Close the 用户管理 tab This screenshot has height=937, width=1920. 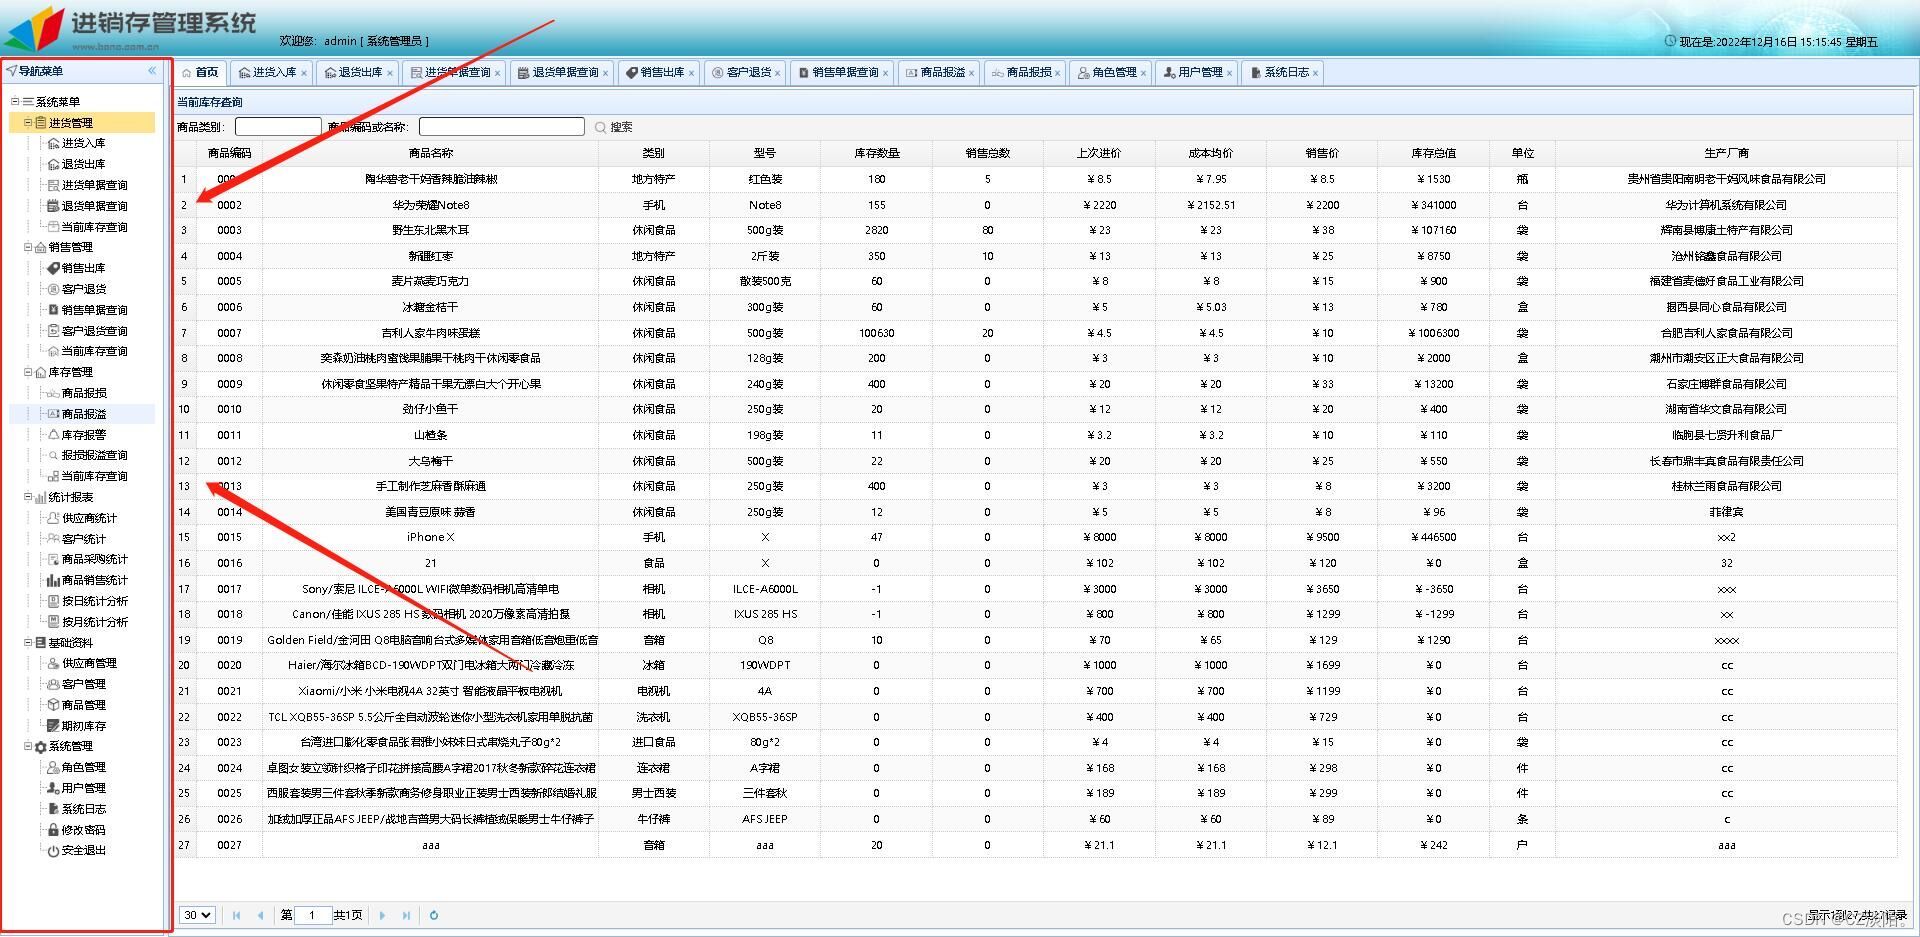coord(1229,73)
